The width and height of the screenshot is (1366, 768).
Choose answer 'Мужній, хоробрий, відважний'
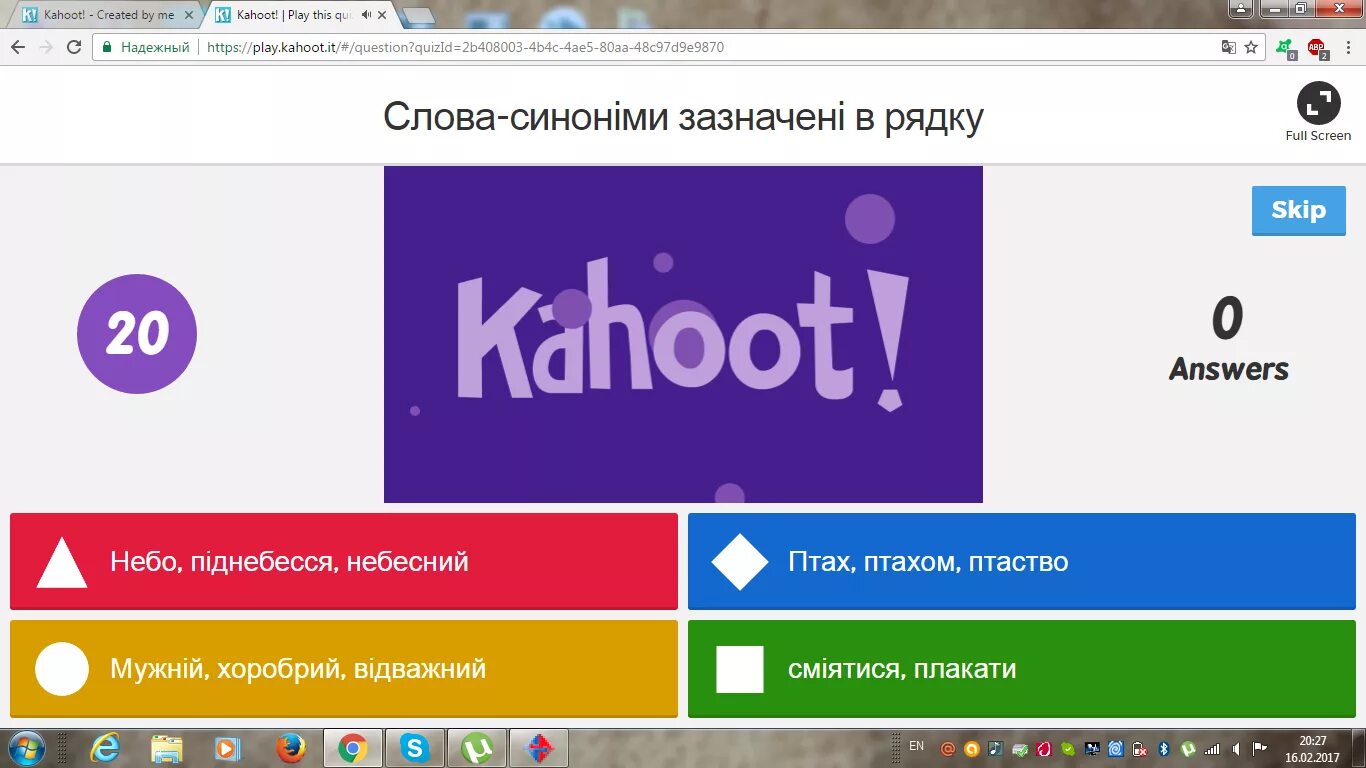344,669
